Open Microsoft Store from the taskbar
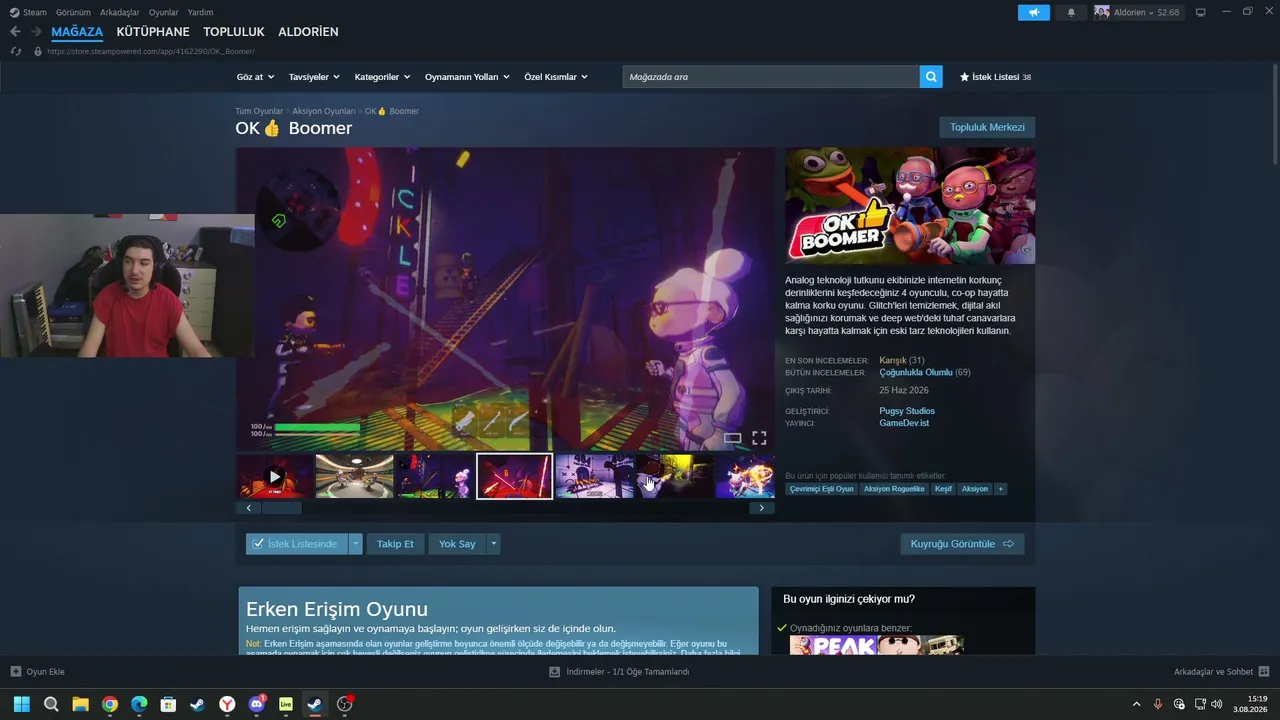Screen dimensions: 1280x720 coord(169,704)
